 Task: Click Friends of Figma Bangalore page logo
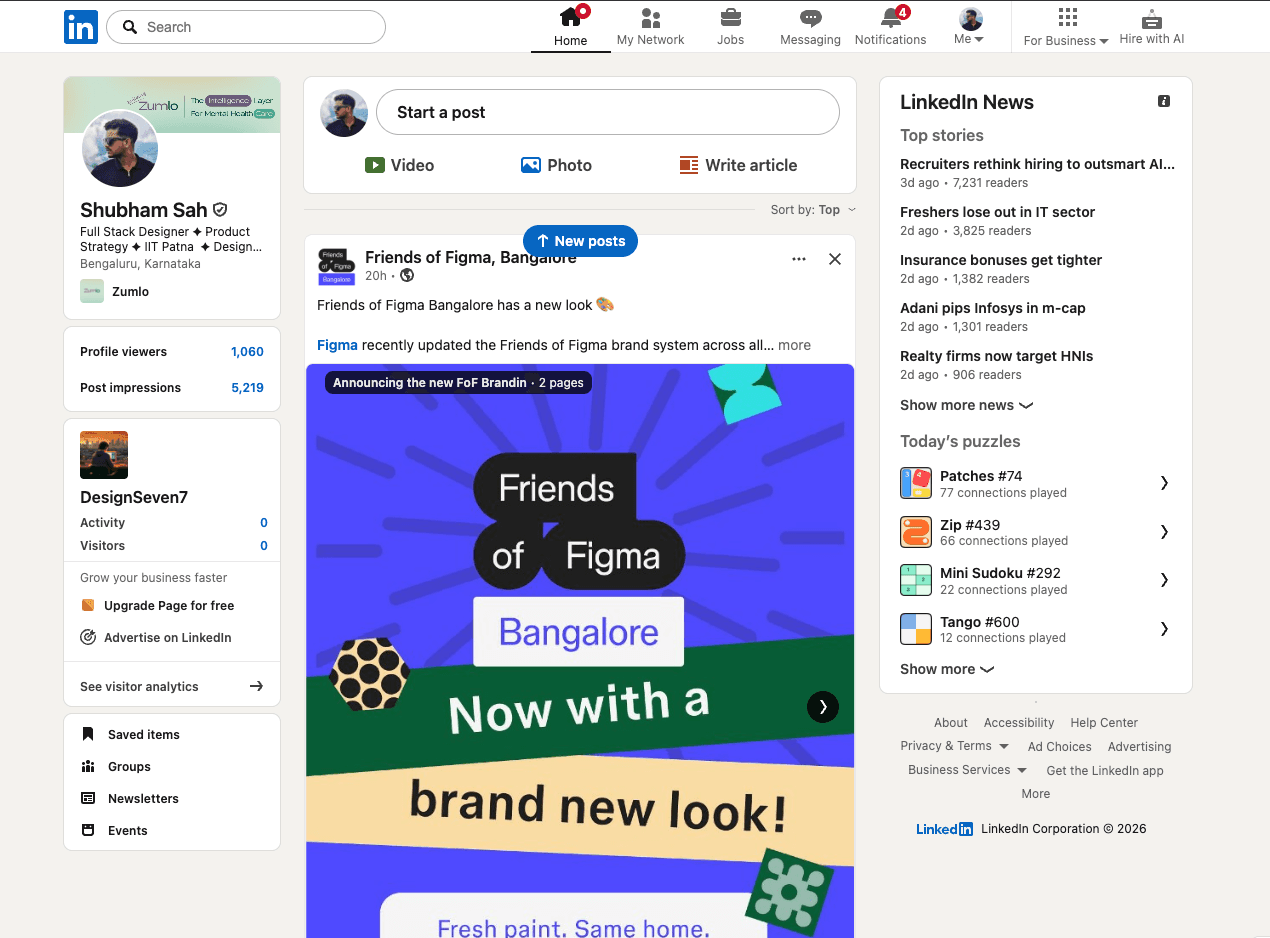pos(336,267)
